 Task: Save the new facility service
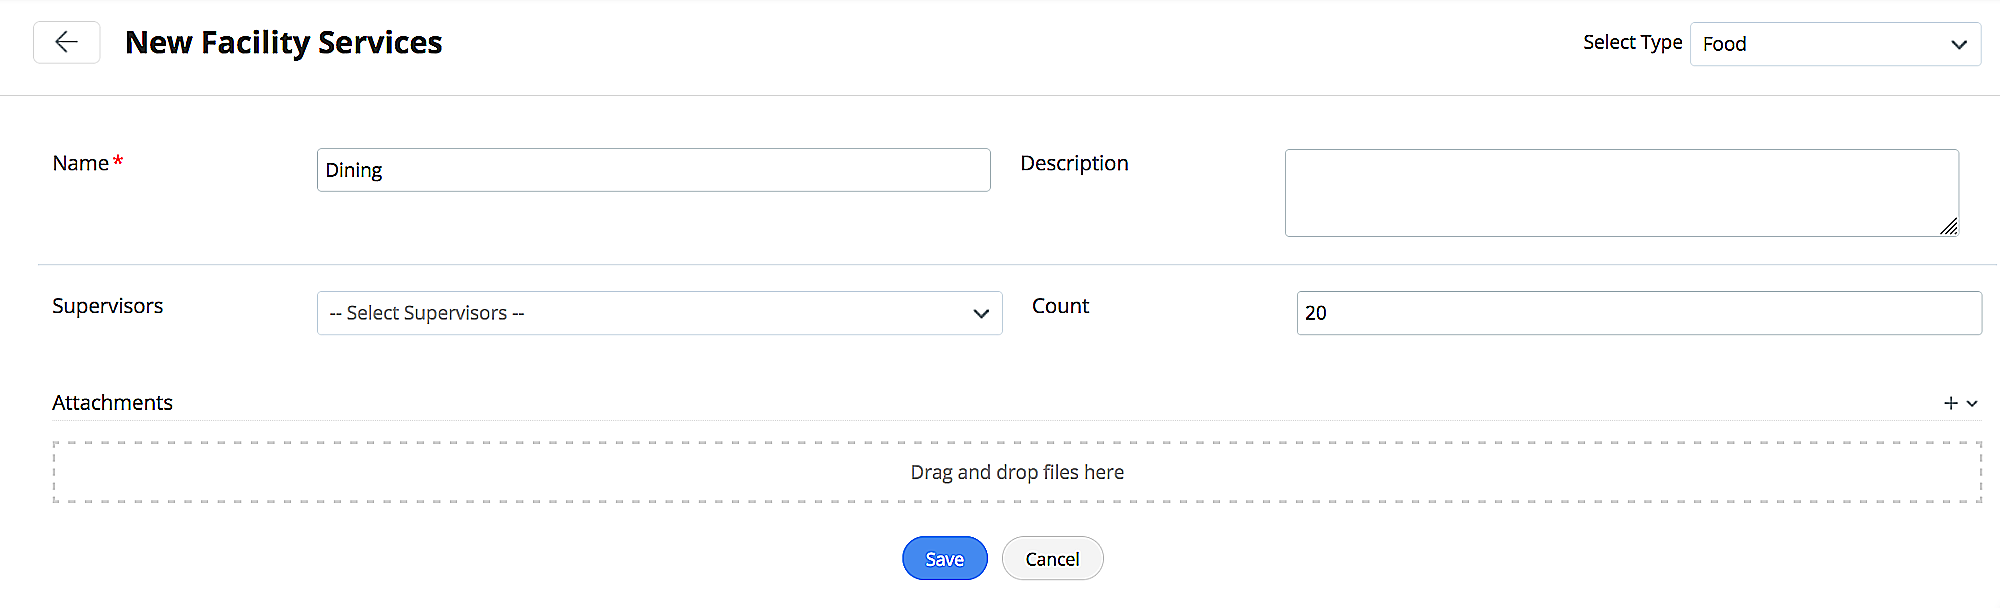click(x=944, y=559)
